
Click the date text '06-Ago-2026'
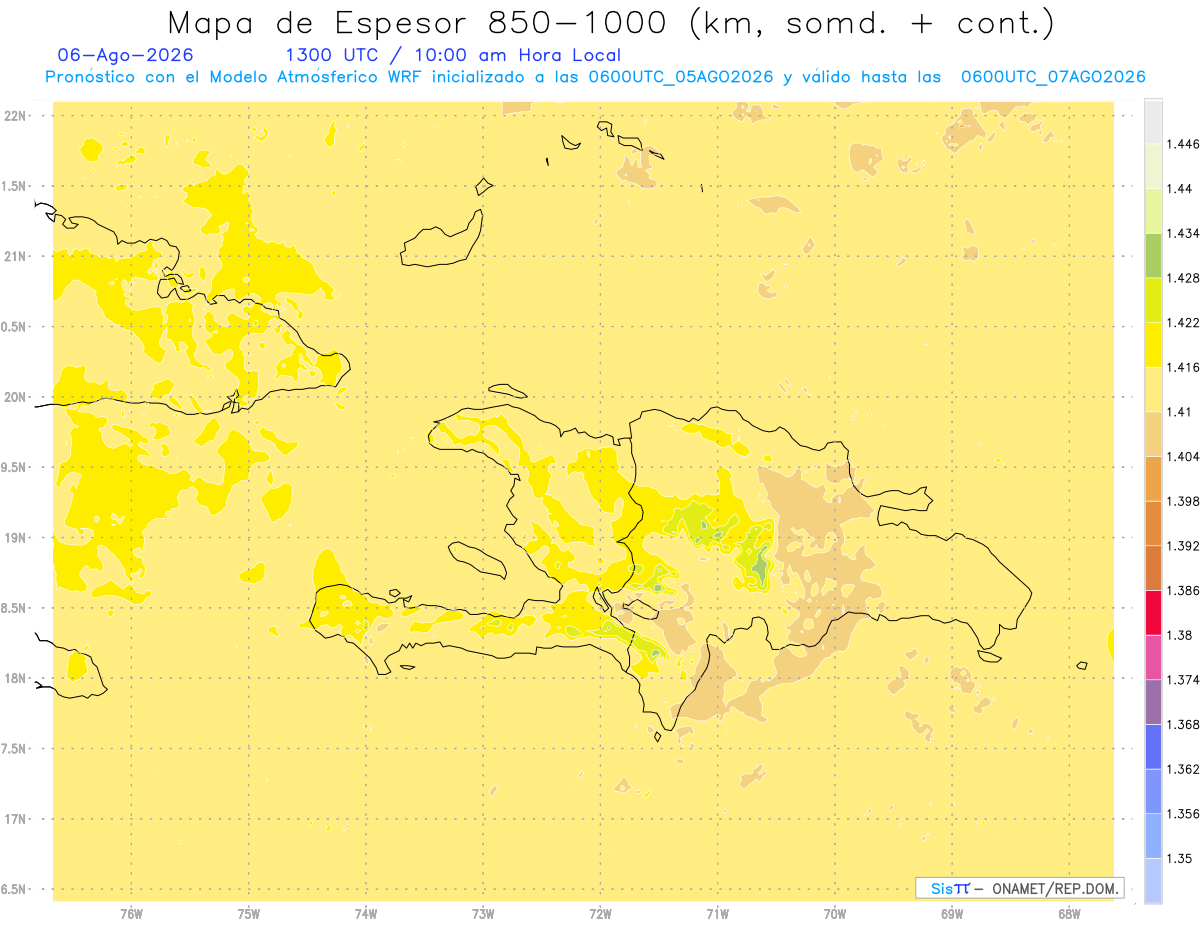point(126,55)
